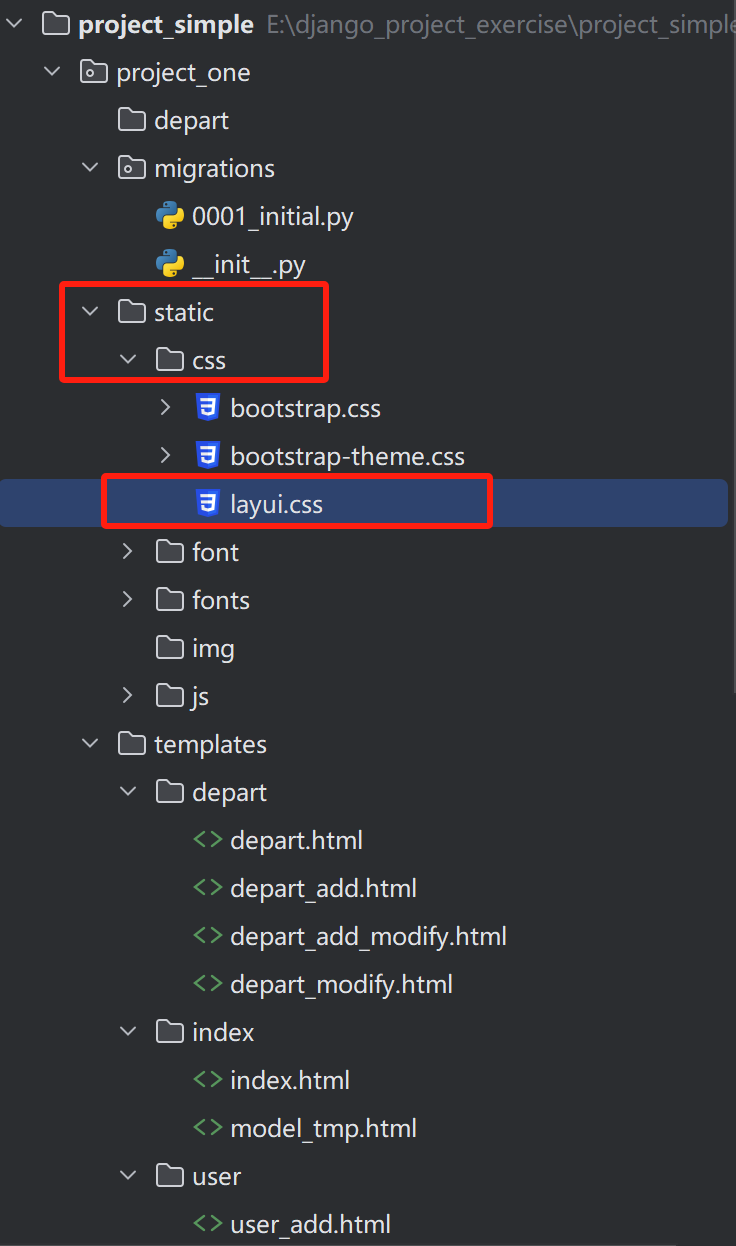Expand the js folder chevron
Image resolution: width=736 pixels, height=1246 pixels.
pyautogui.click(x=128, y=696)
